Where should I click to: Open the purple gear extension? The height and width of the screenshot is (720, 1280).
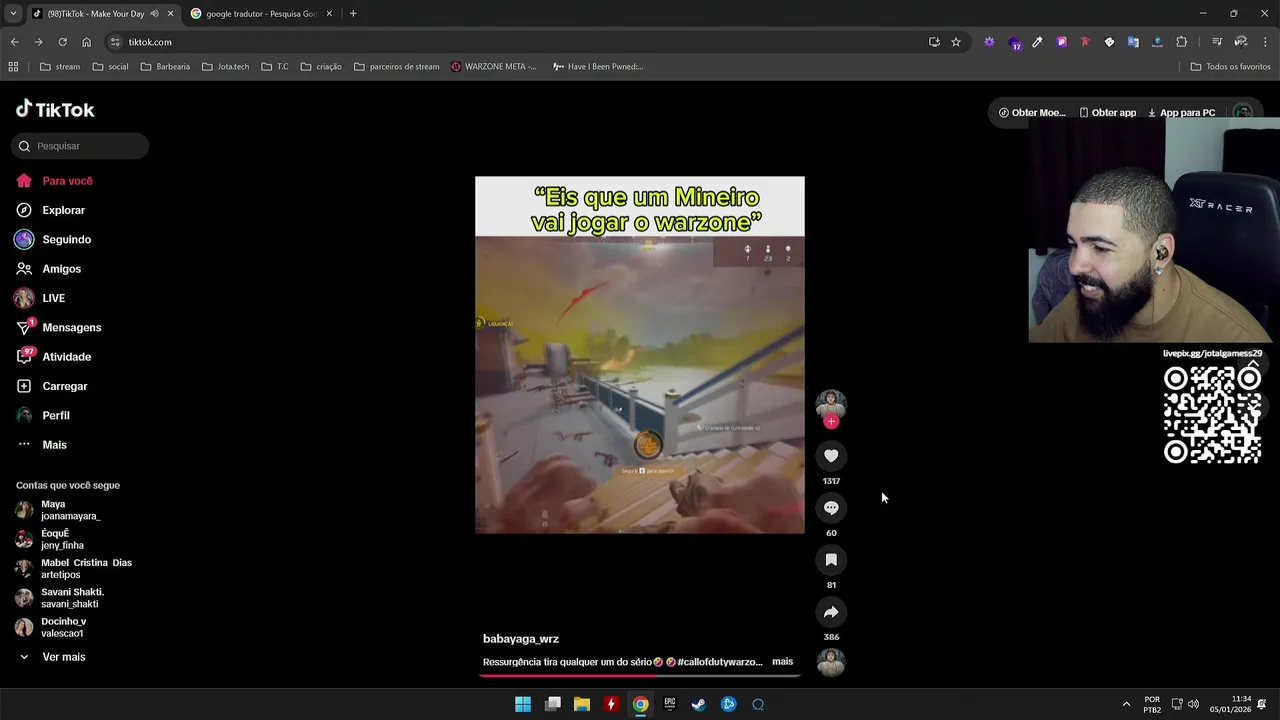coord(989,42)
